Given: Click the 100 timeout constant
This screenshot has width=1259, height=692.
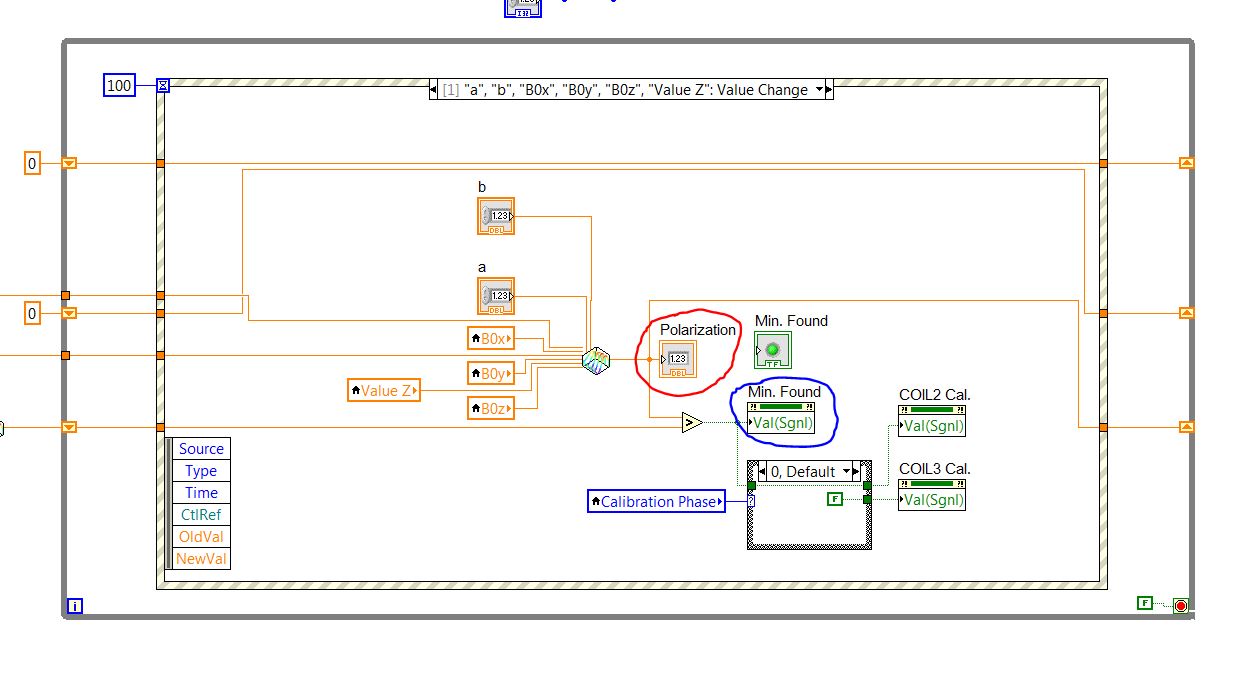Looking at the screenshot, I should (118, 85).
